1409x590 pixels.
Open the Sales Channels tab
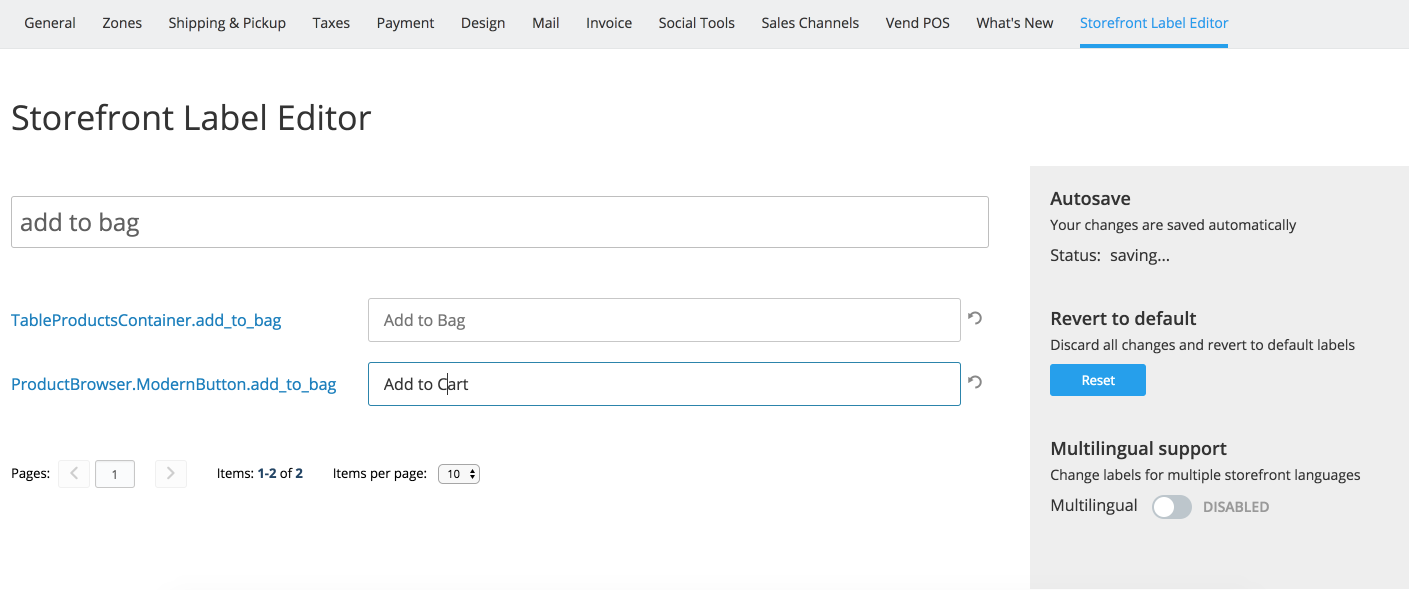coord(810,23)
